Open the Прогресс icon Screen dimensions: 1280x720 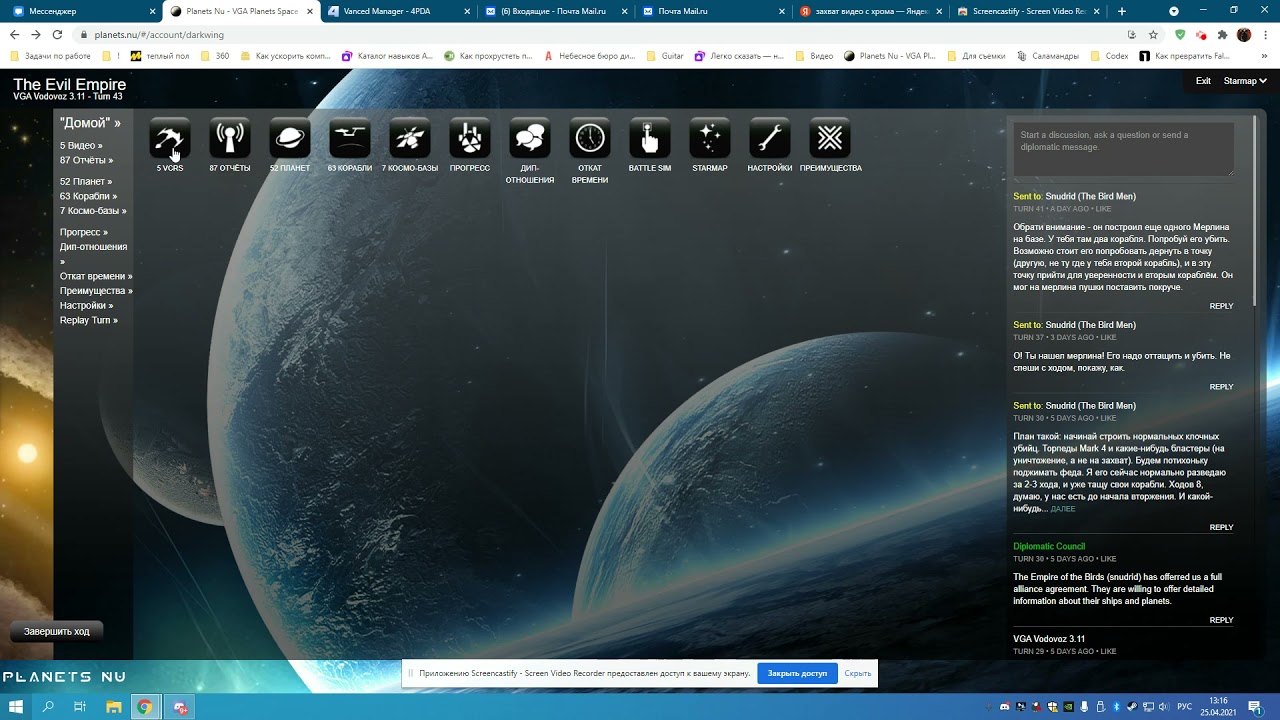click(x=470, y=138)
